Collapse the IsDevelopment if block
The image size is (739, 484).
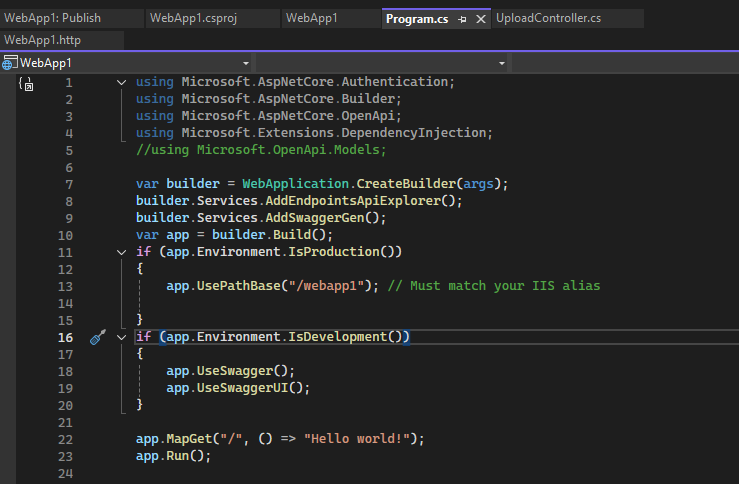pyautogui.click(x=122, y=337)
